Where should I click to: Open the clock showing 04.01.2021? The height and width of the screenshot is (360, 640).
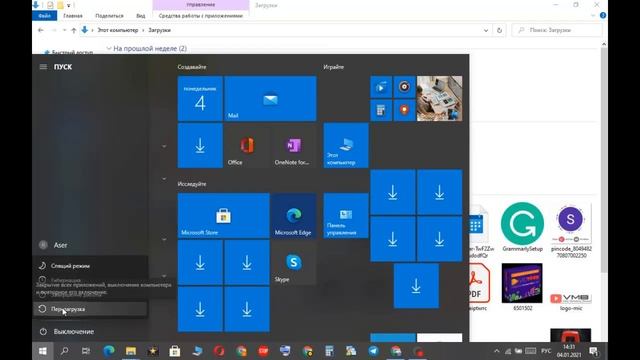569,351
